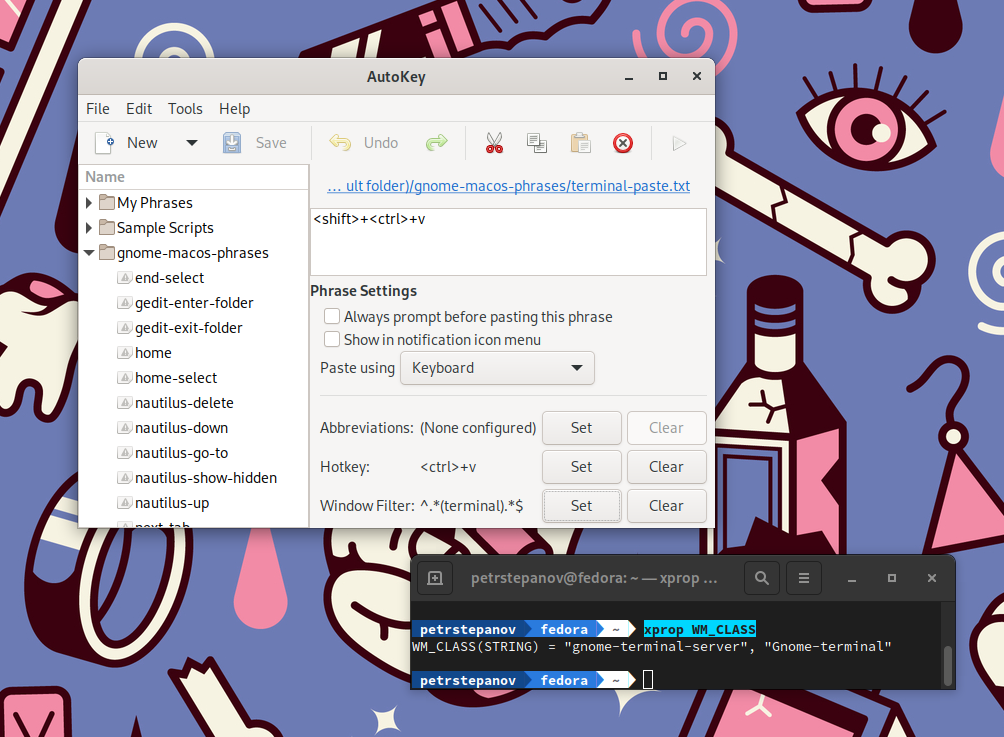This screenshot has width=1004, height=737.
Task: Select the Sample Scripts folder icon
Action: point(107,228)
